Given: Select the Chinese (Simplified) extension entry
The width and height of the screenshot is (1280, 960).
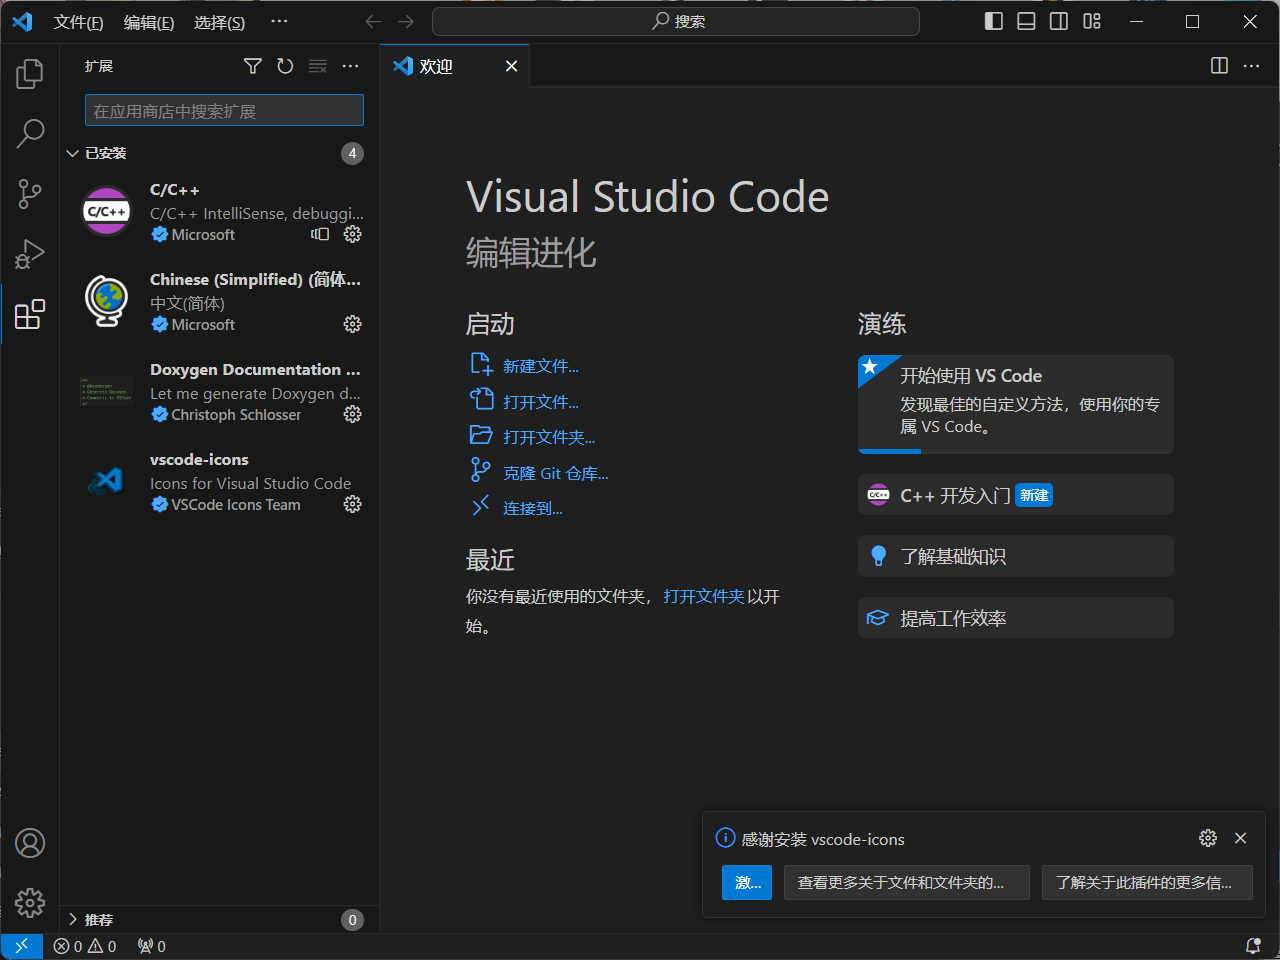Looking at the screenshot, I should [219, 301].
